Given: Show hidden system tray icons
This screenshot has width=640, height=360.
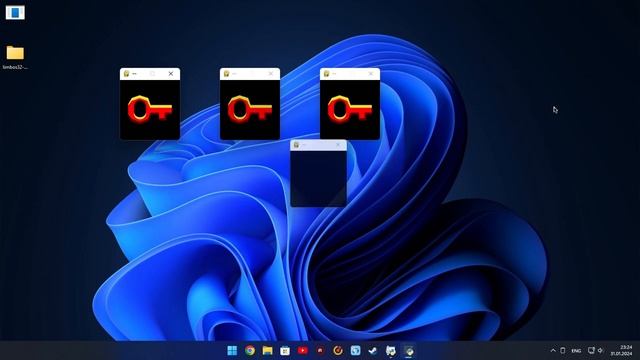Looking at the screenshot, I should tap(553, 350).
